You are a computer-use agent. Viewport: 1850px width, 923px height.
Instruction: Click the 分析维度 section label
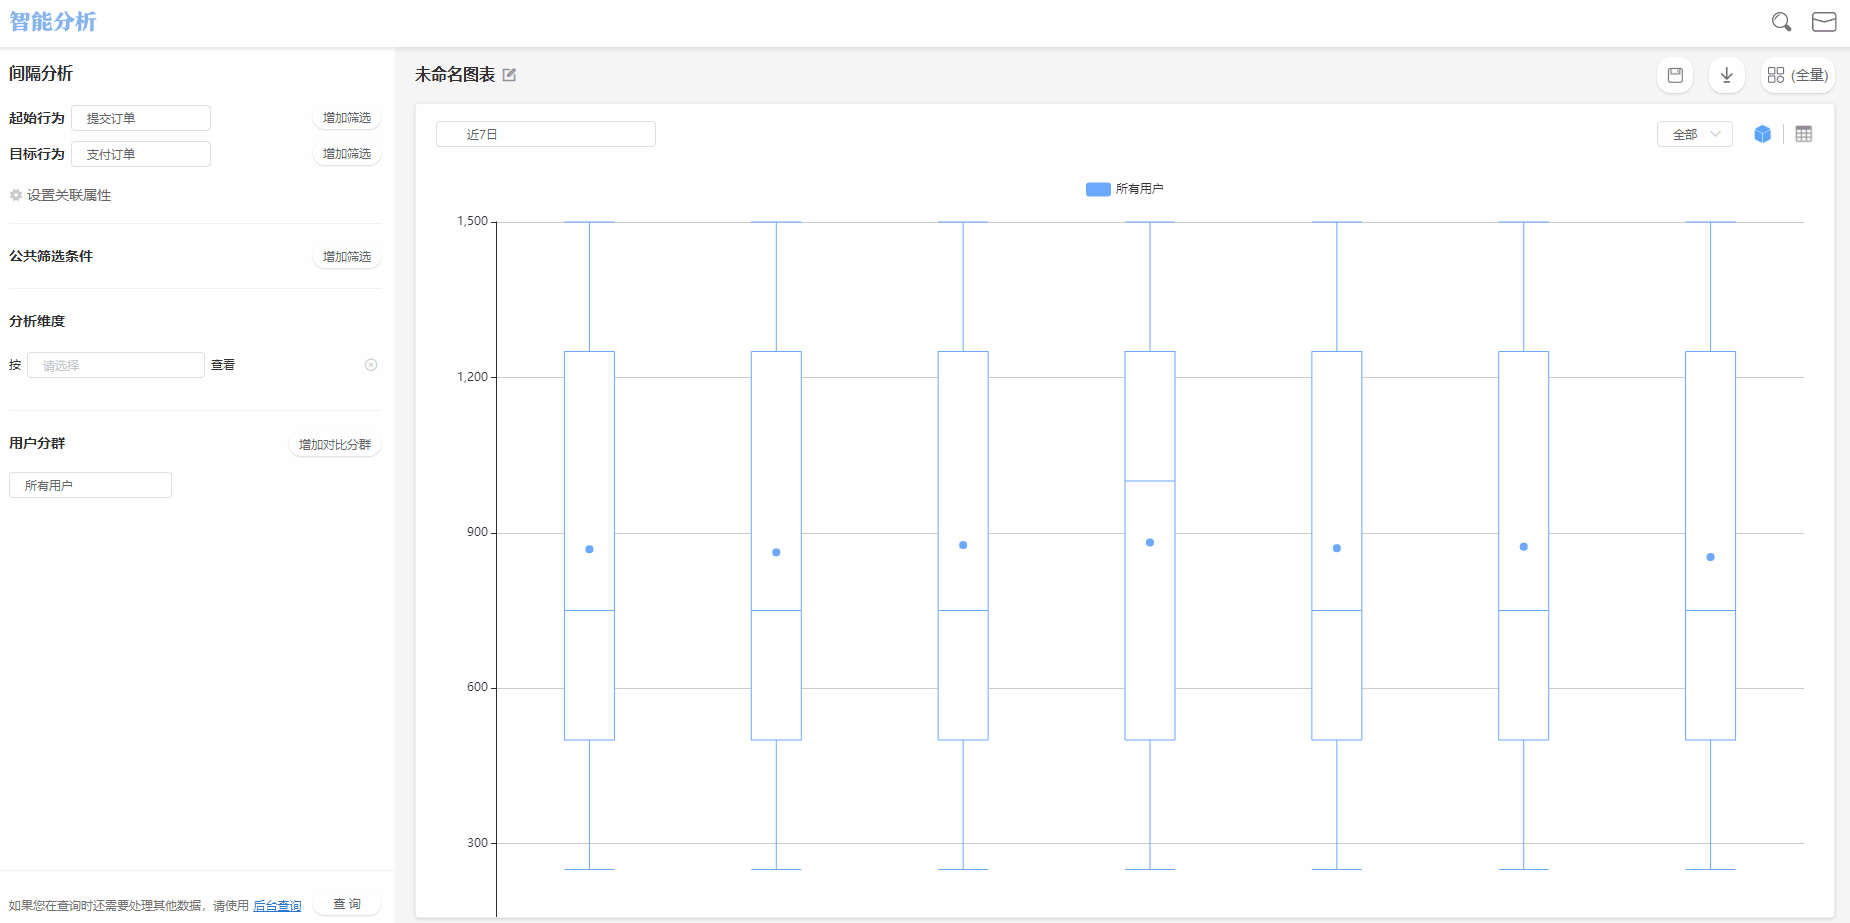pyautogui.click(x=37, y=321)
